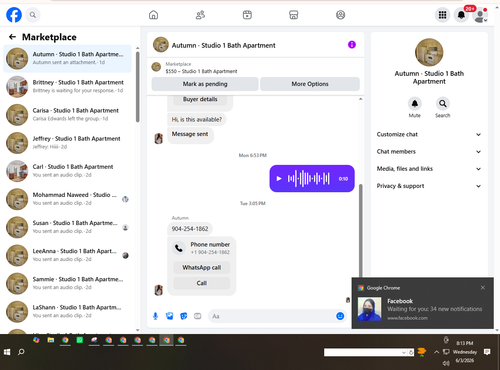The height and width of the screenshot is (370, 500).
Task: Open Windows taskbar search icon
Action: (21, 352)
